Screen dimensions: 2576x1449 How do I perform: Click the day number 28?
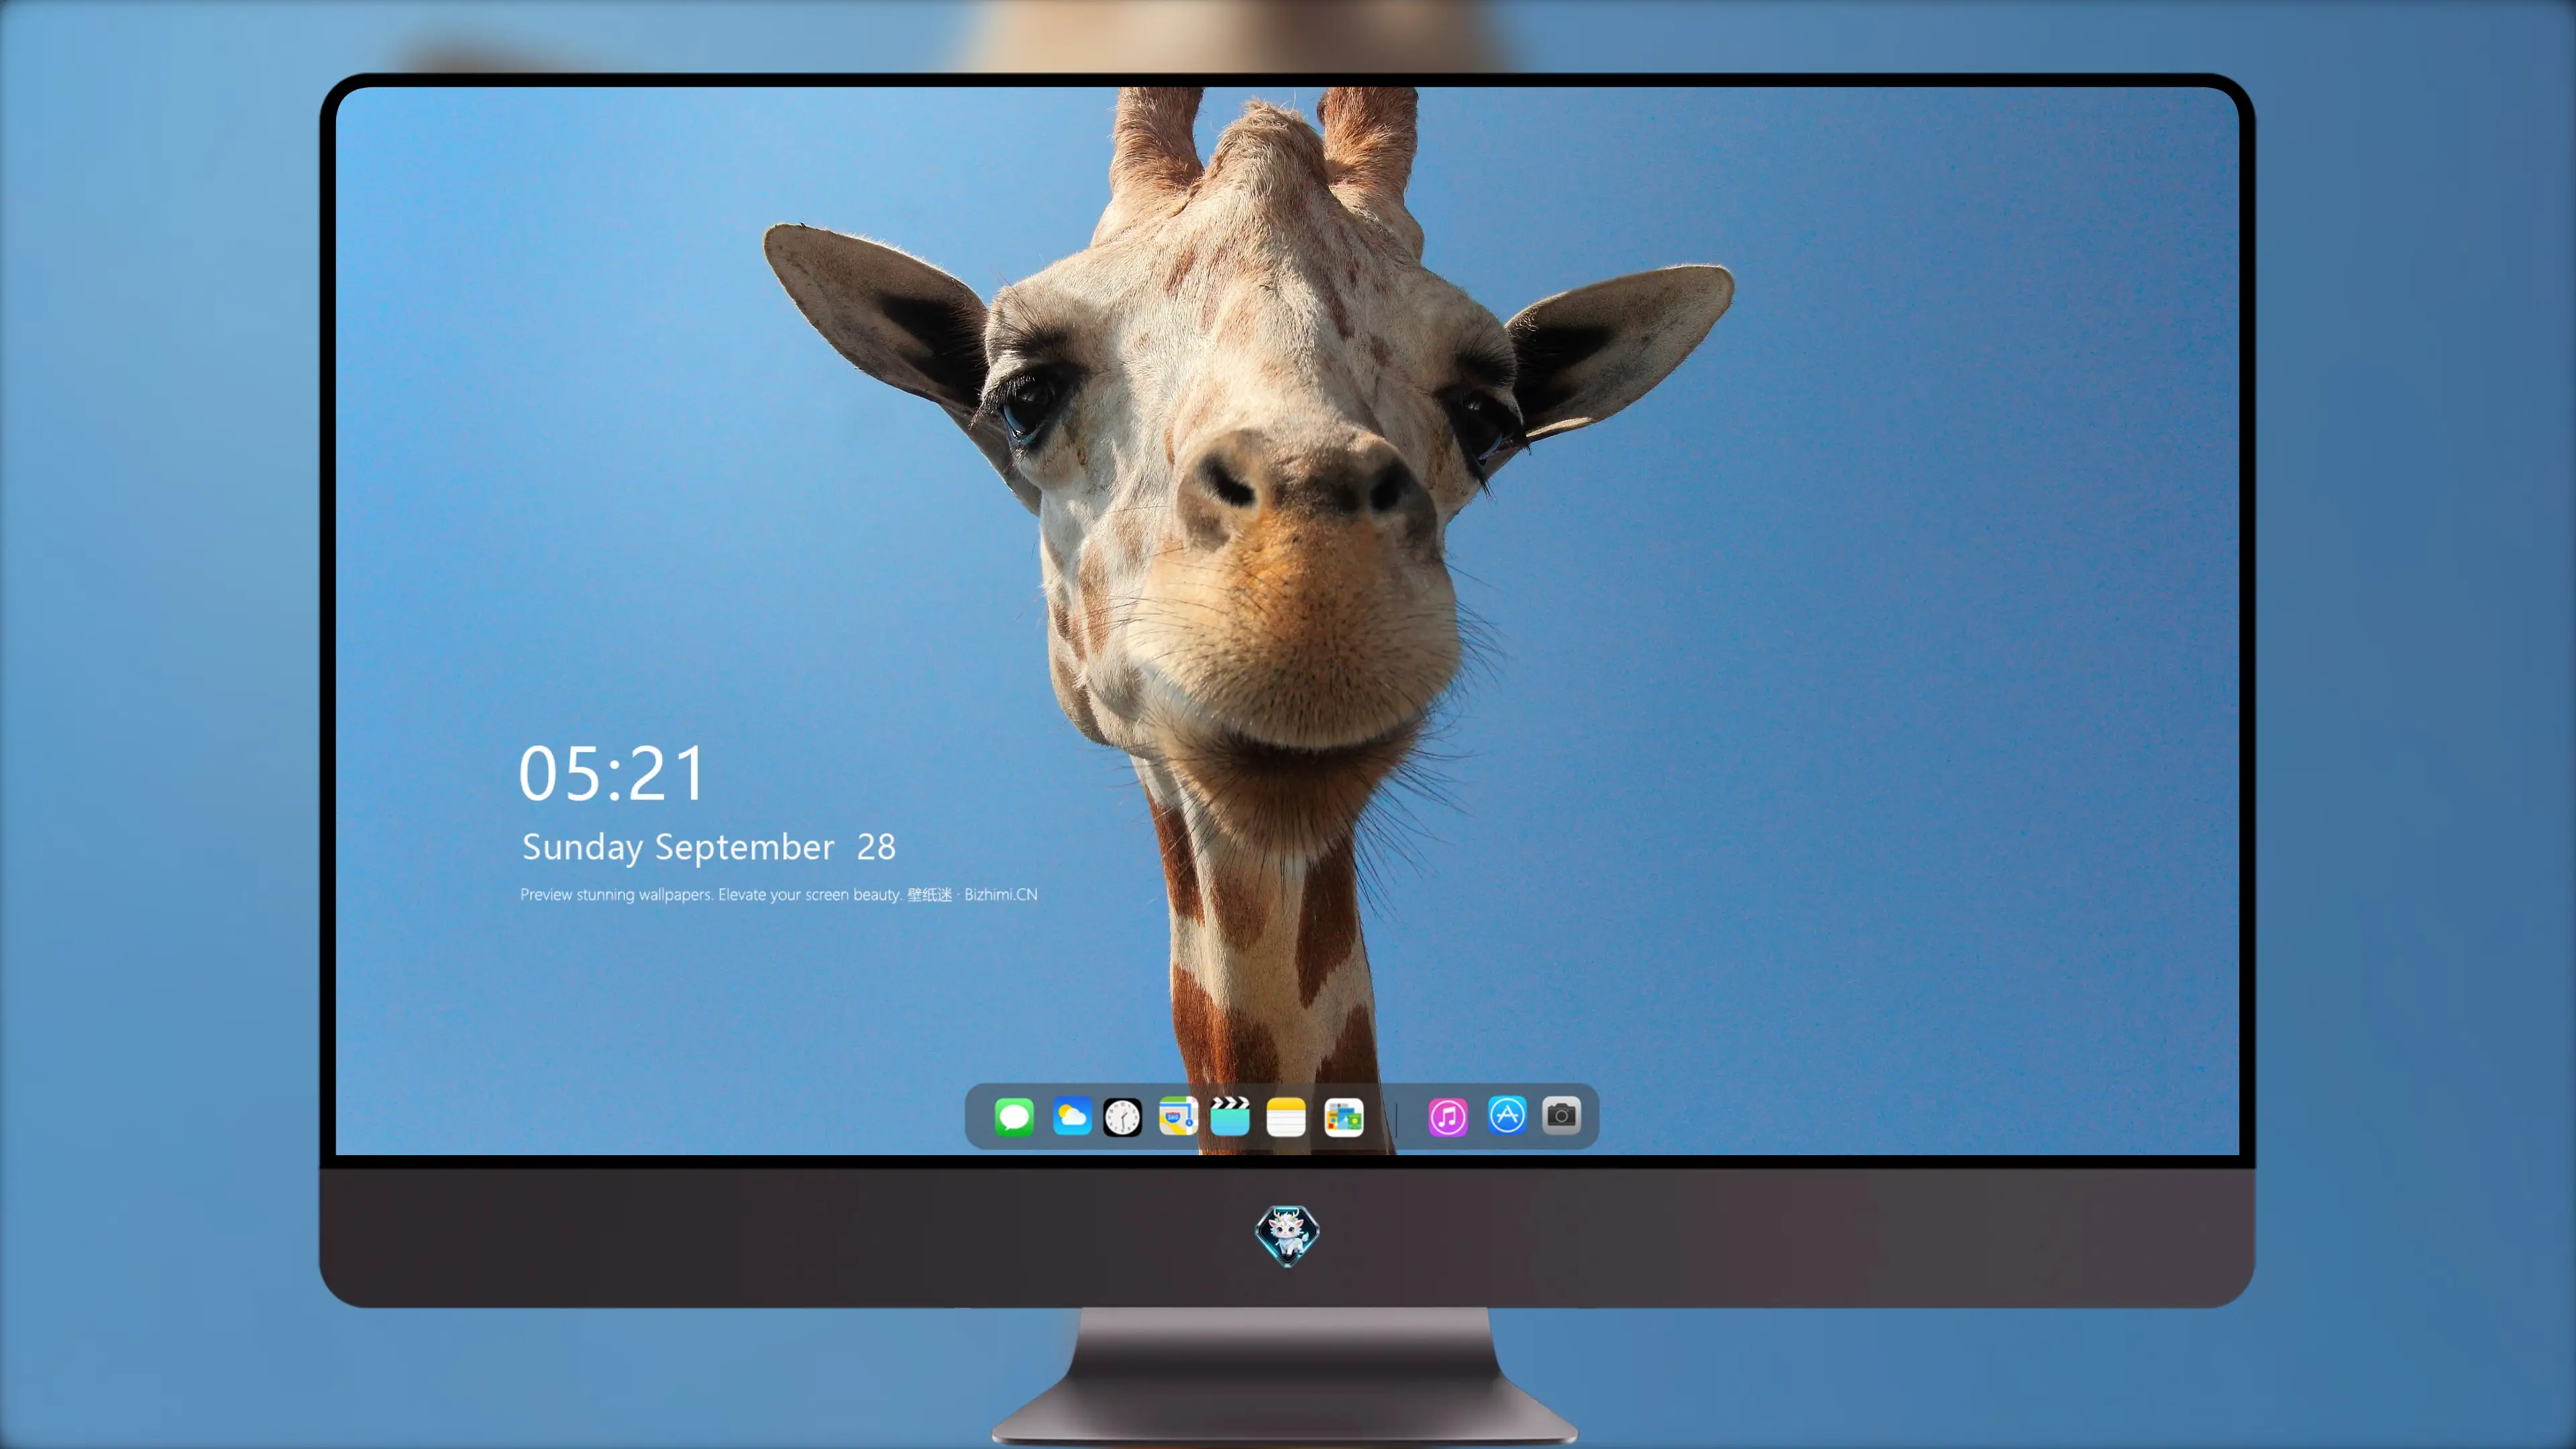point(876,847)
